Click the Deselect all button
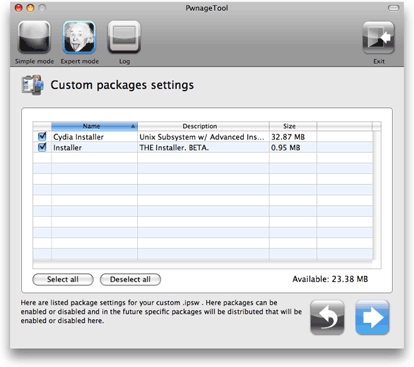414x367 pixels. [130, 279]
